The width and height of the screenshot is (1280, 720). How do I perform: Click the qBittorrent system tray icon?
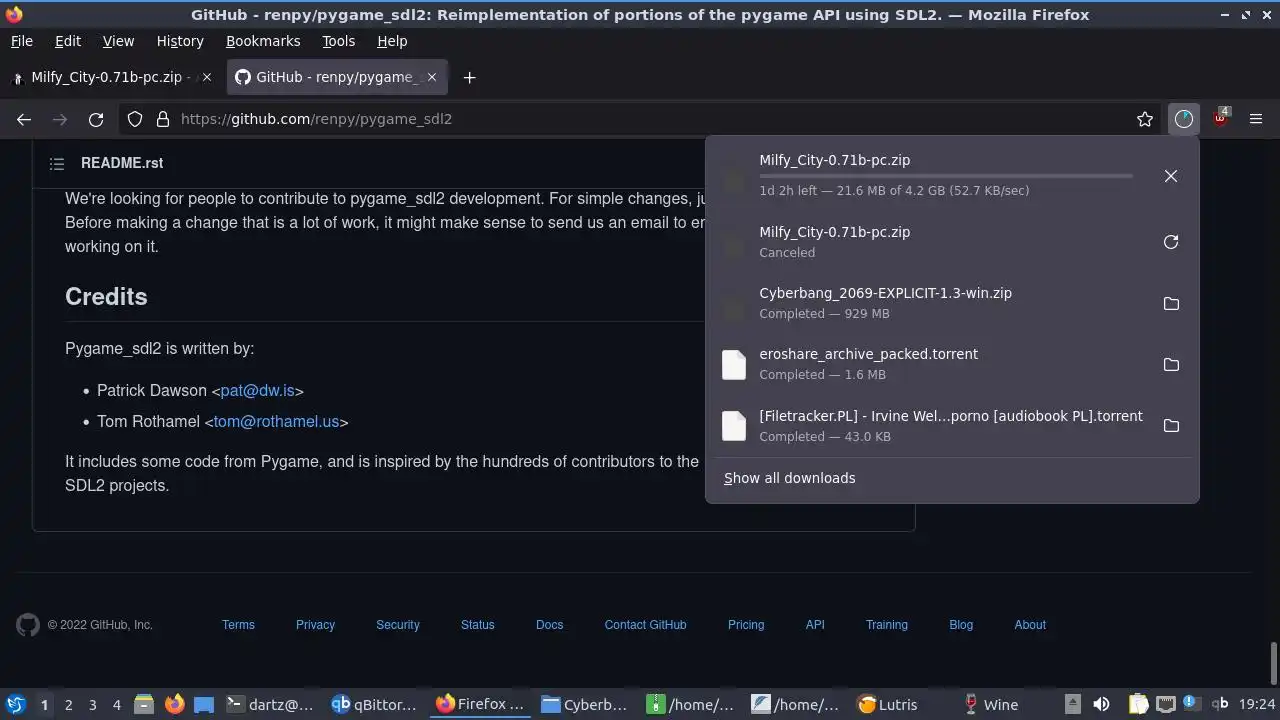(1220, 704)
